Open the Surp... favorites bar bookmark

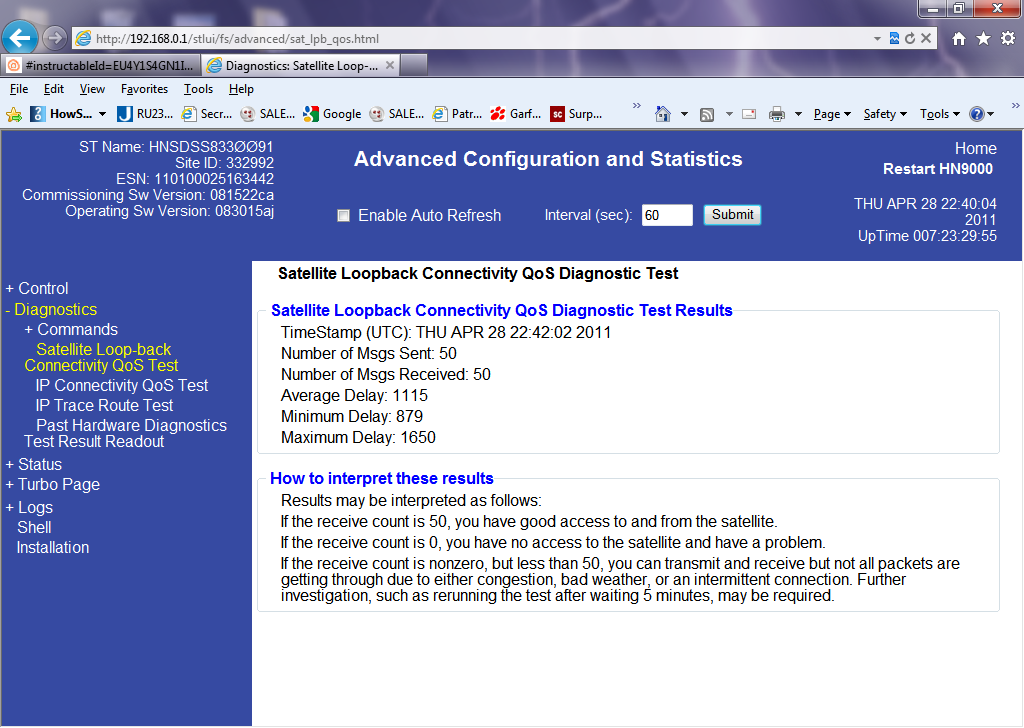[576, 114]
